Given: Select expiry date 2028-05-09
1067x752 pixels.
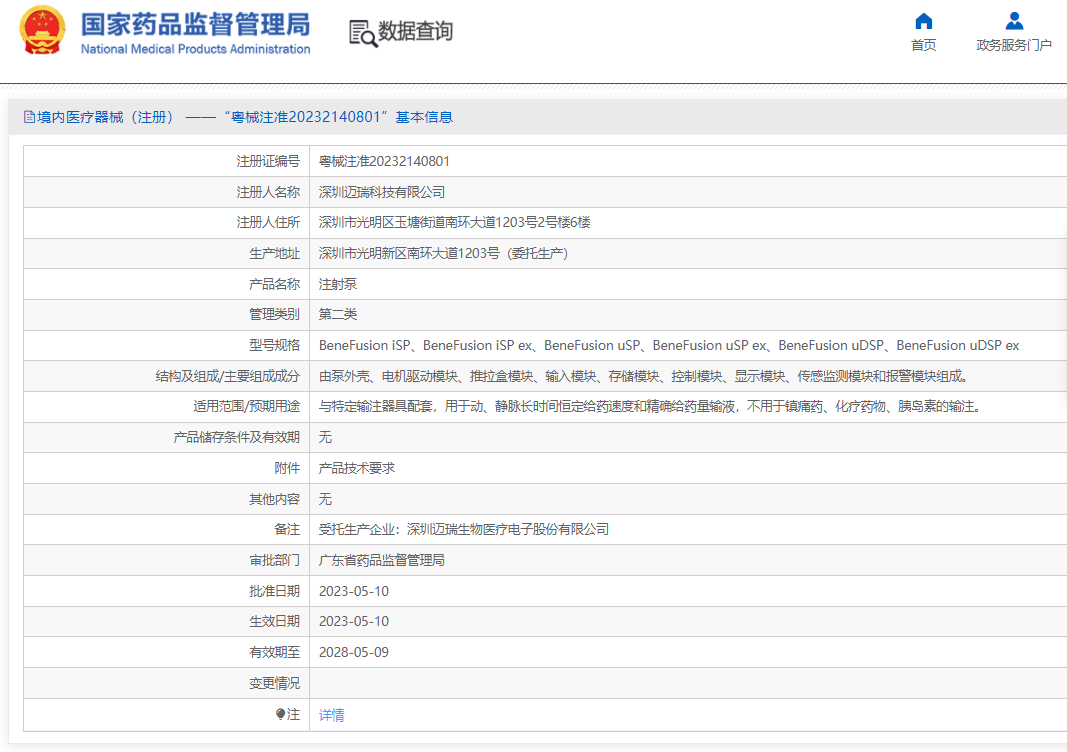Looking at the screenshot, I should pyautogui.click(x=354, y=652).
